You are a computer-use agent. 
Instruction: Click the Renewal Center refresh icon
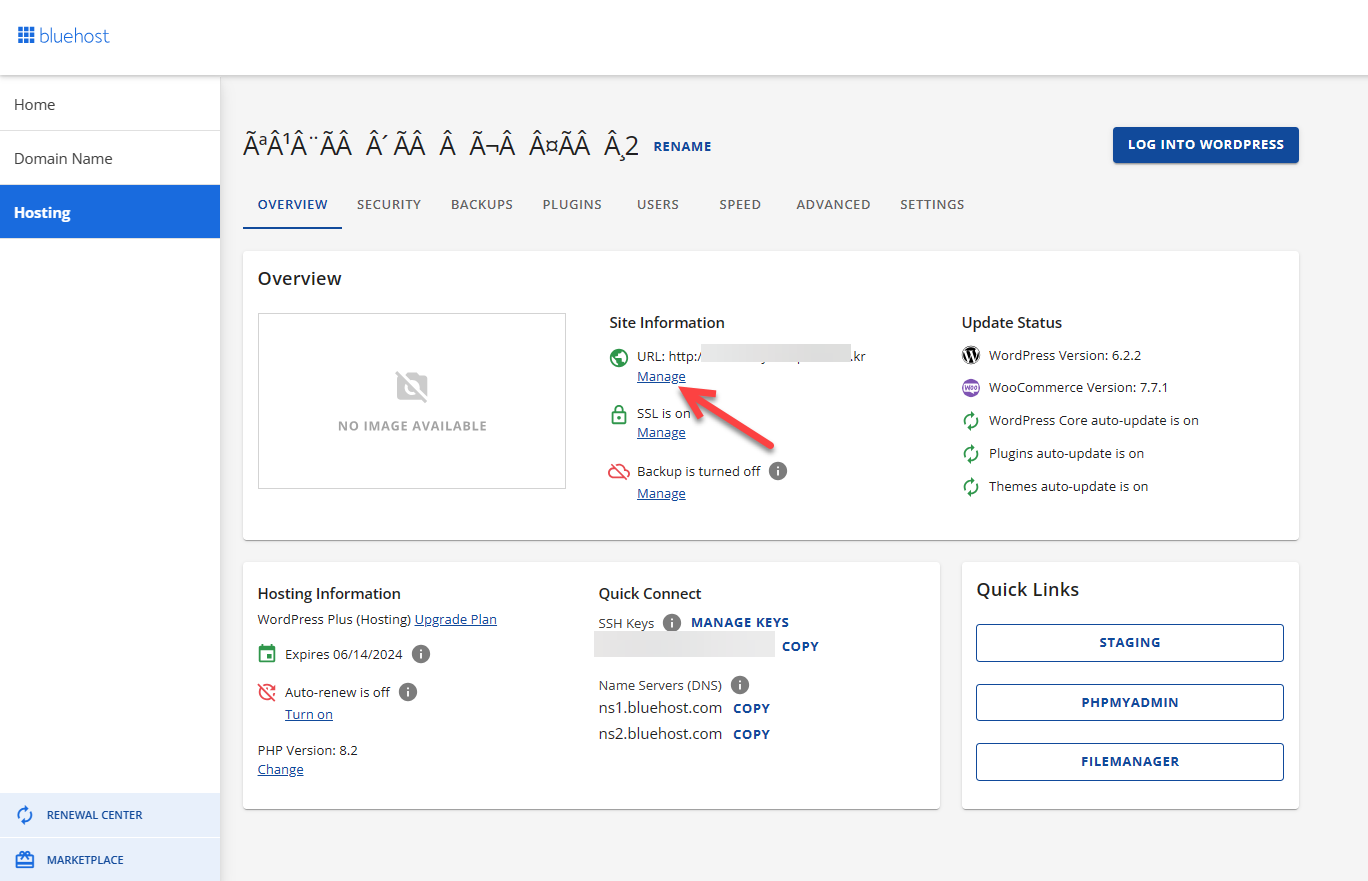25,815
